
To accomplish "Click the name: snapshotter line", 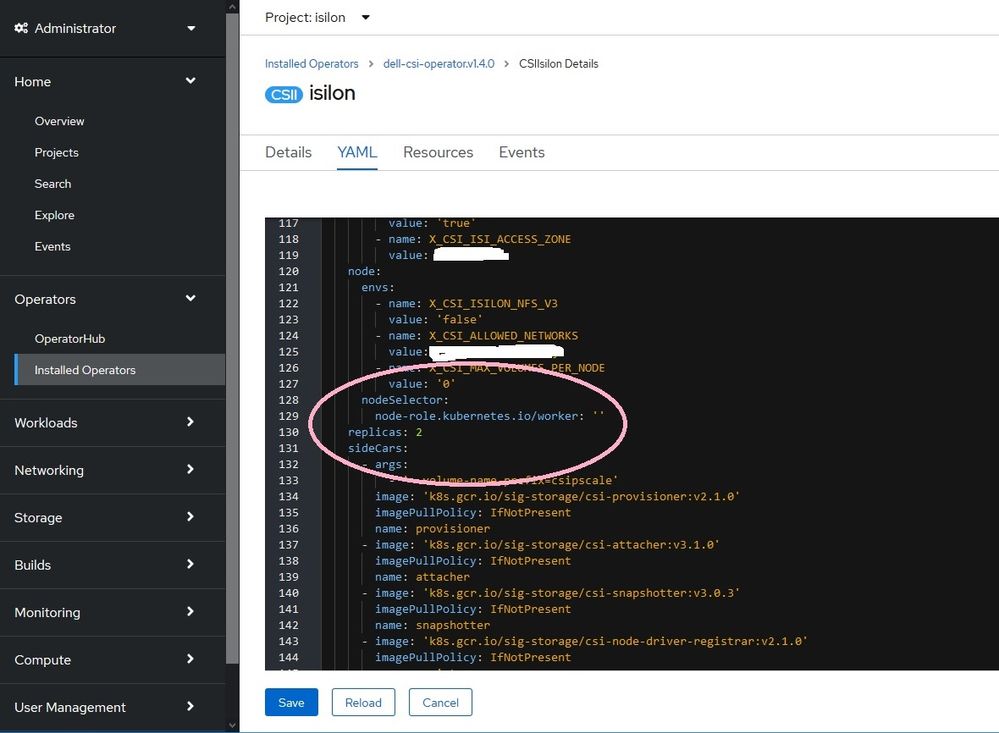I will click(x=433, y=625).
